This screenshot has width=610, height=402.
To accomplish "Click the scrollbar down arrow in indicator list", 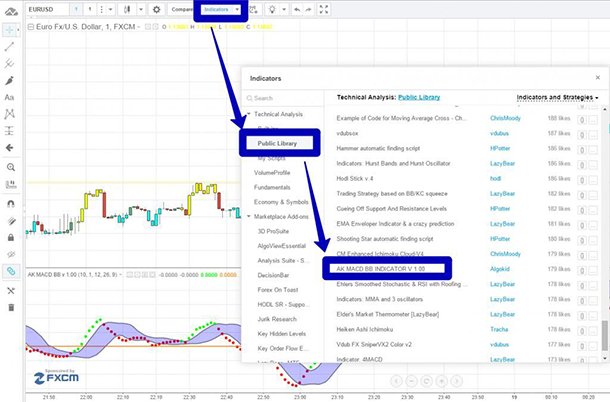I will point(605,358).
